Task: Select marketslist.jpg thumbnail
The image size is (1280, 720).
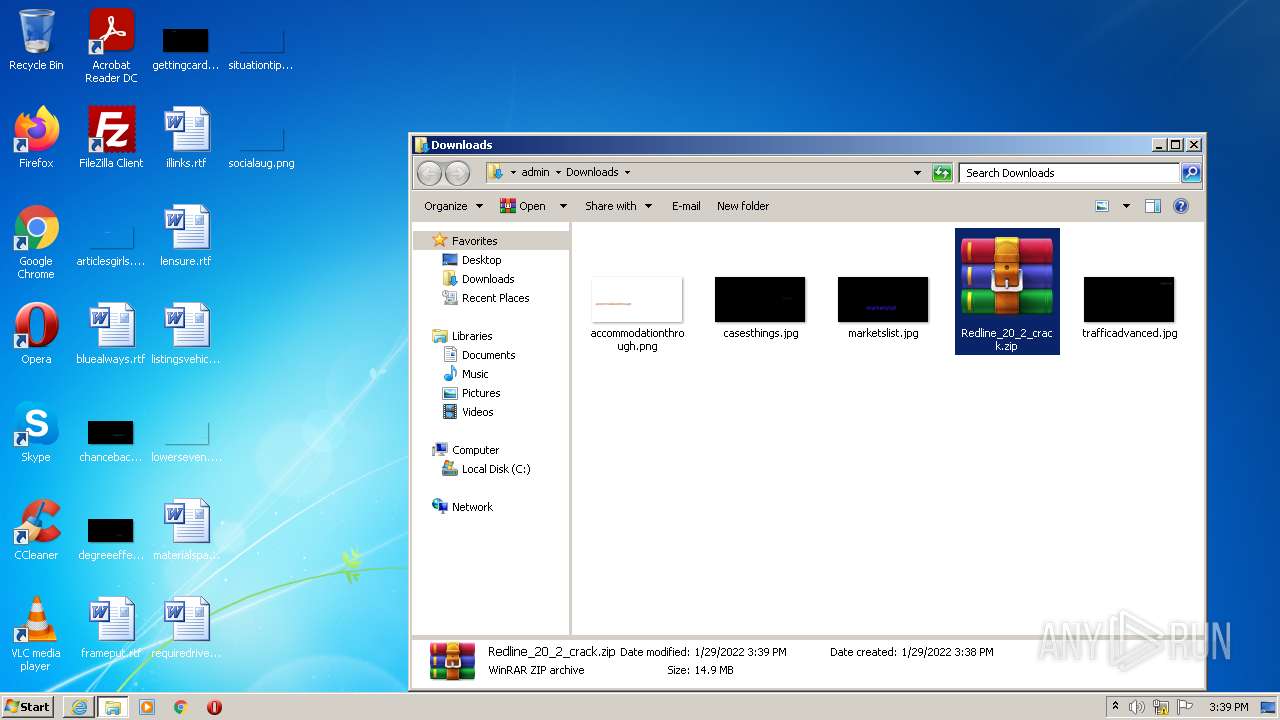Action: (883, 308)
